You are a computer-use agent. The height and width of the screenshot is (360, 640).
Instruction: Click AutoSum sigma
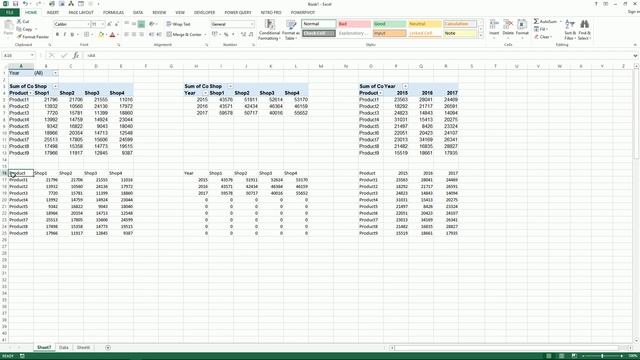[x=536, y=21]
